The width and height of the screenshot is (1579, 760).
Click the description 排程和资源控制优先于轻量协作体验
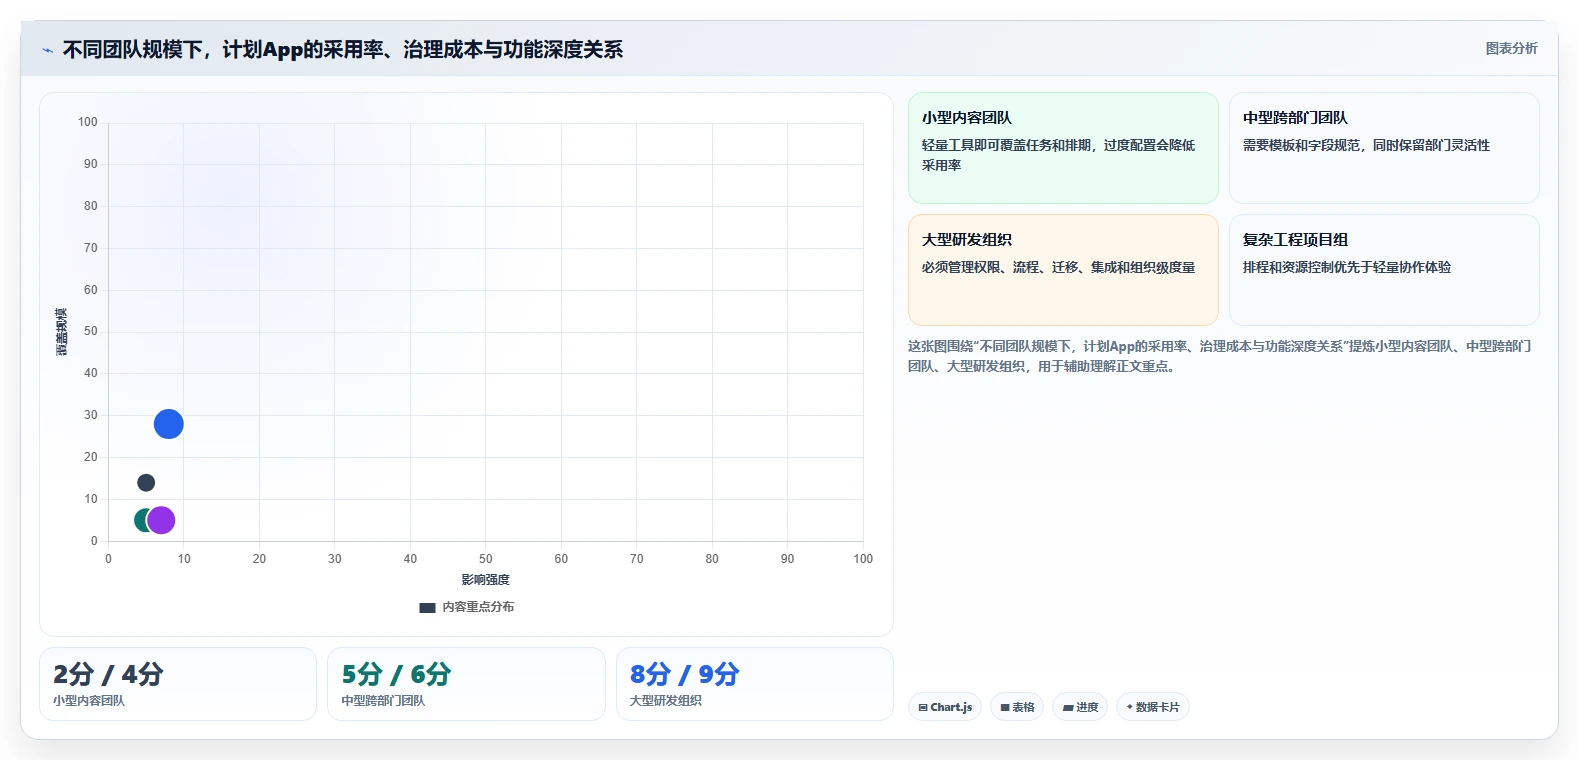tap(1347, 267)
